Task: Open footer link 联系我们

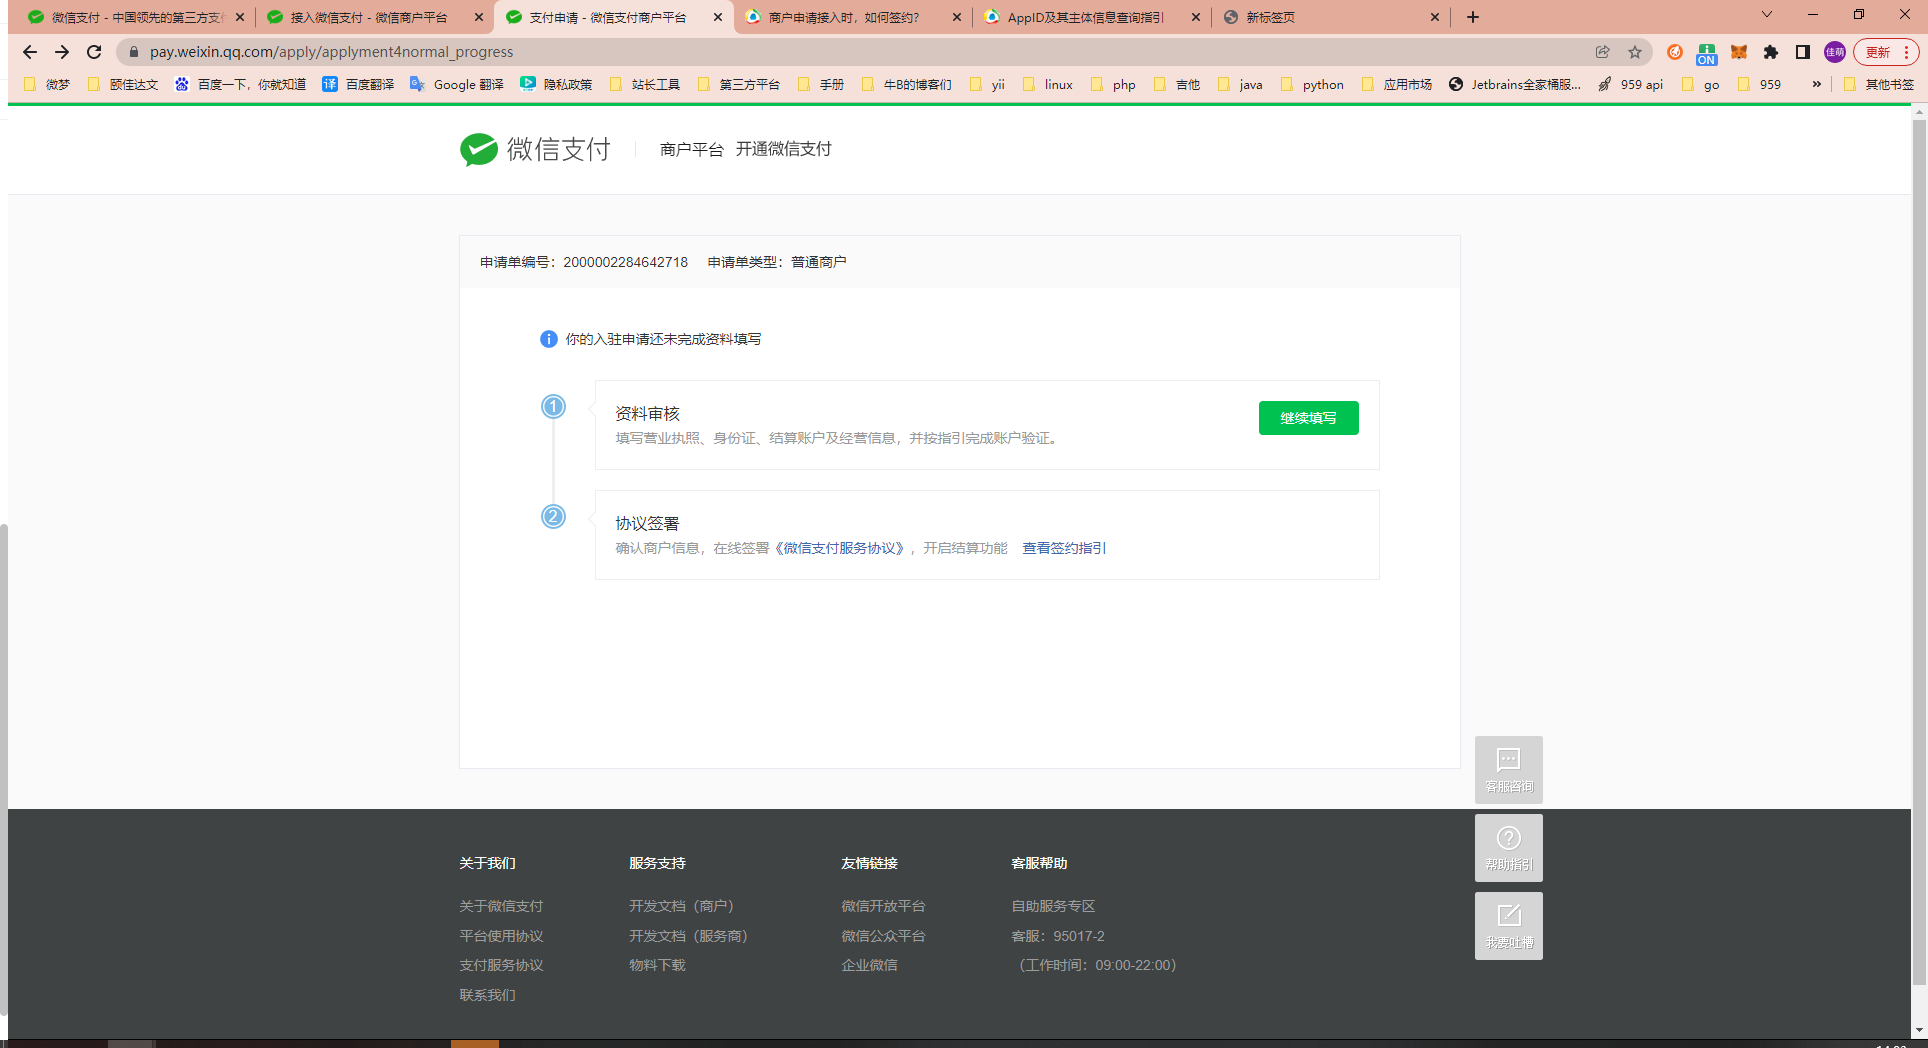Action: click(487, 995)
